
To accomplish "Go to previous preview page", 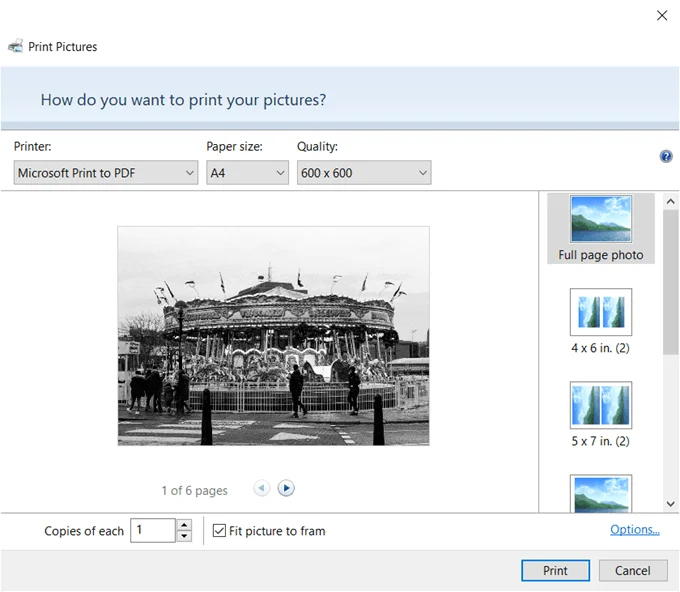I will point(262,488).
